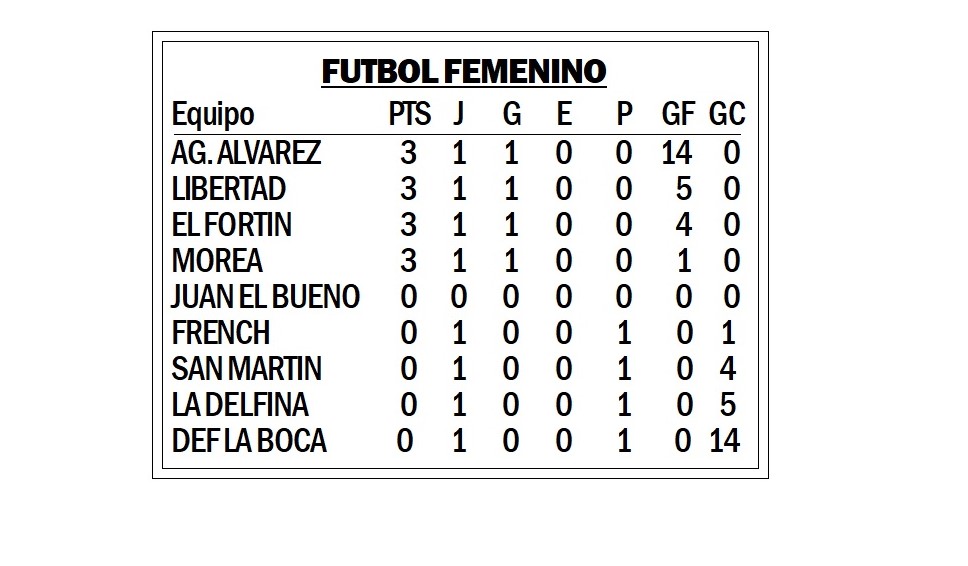This screenshot has height=566, width=968.
Task: Select the EL FORTIN team name
Action: click(x=232, y=225)
